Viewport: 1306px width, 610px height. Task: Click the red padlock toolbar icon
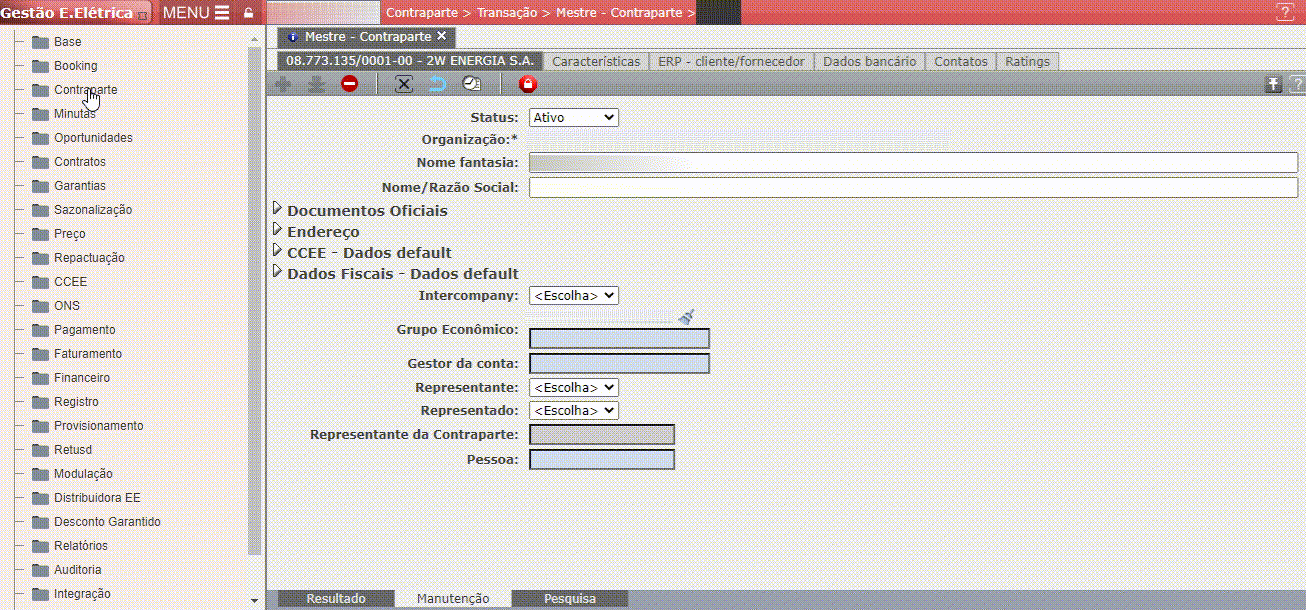(x=528, y=84)
